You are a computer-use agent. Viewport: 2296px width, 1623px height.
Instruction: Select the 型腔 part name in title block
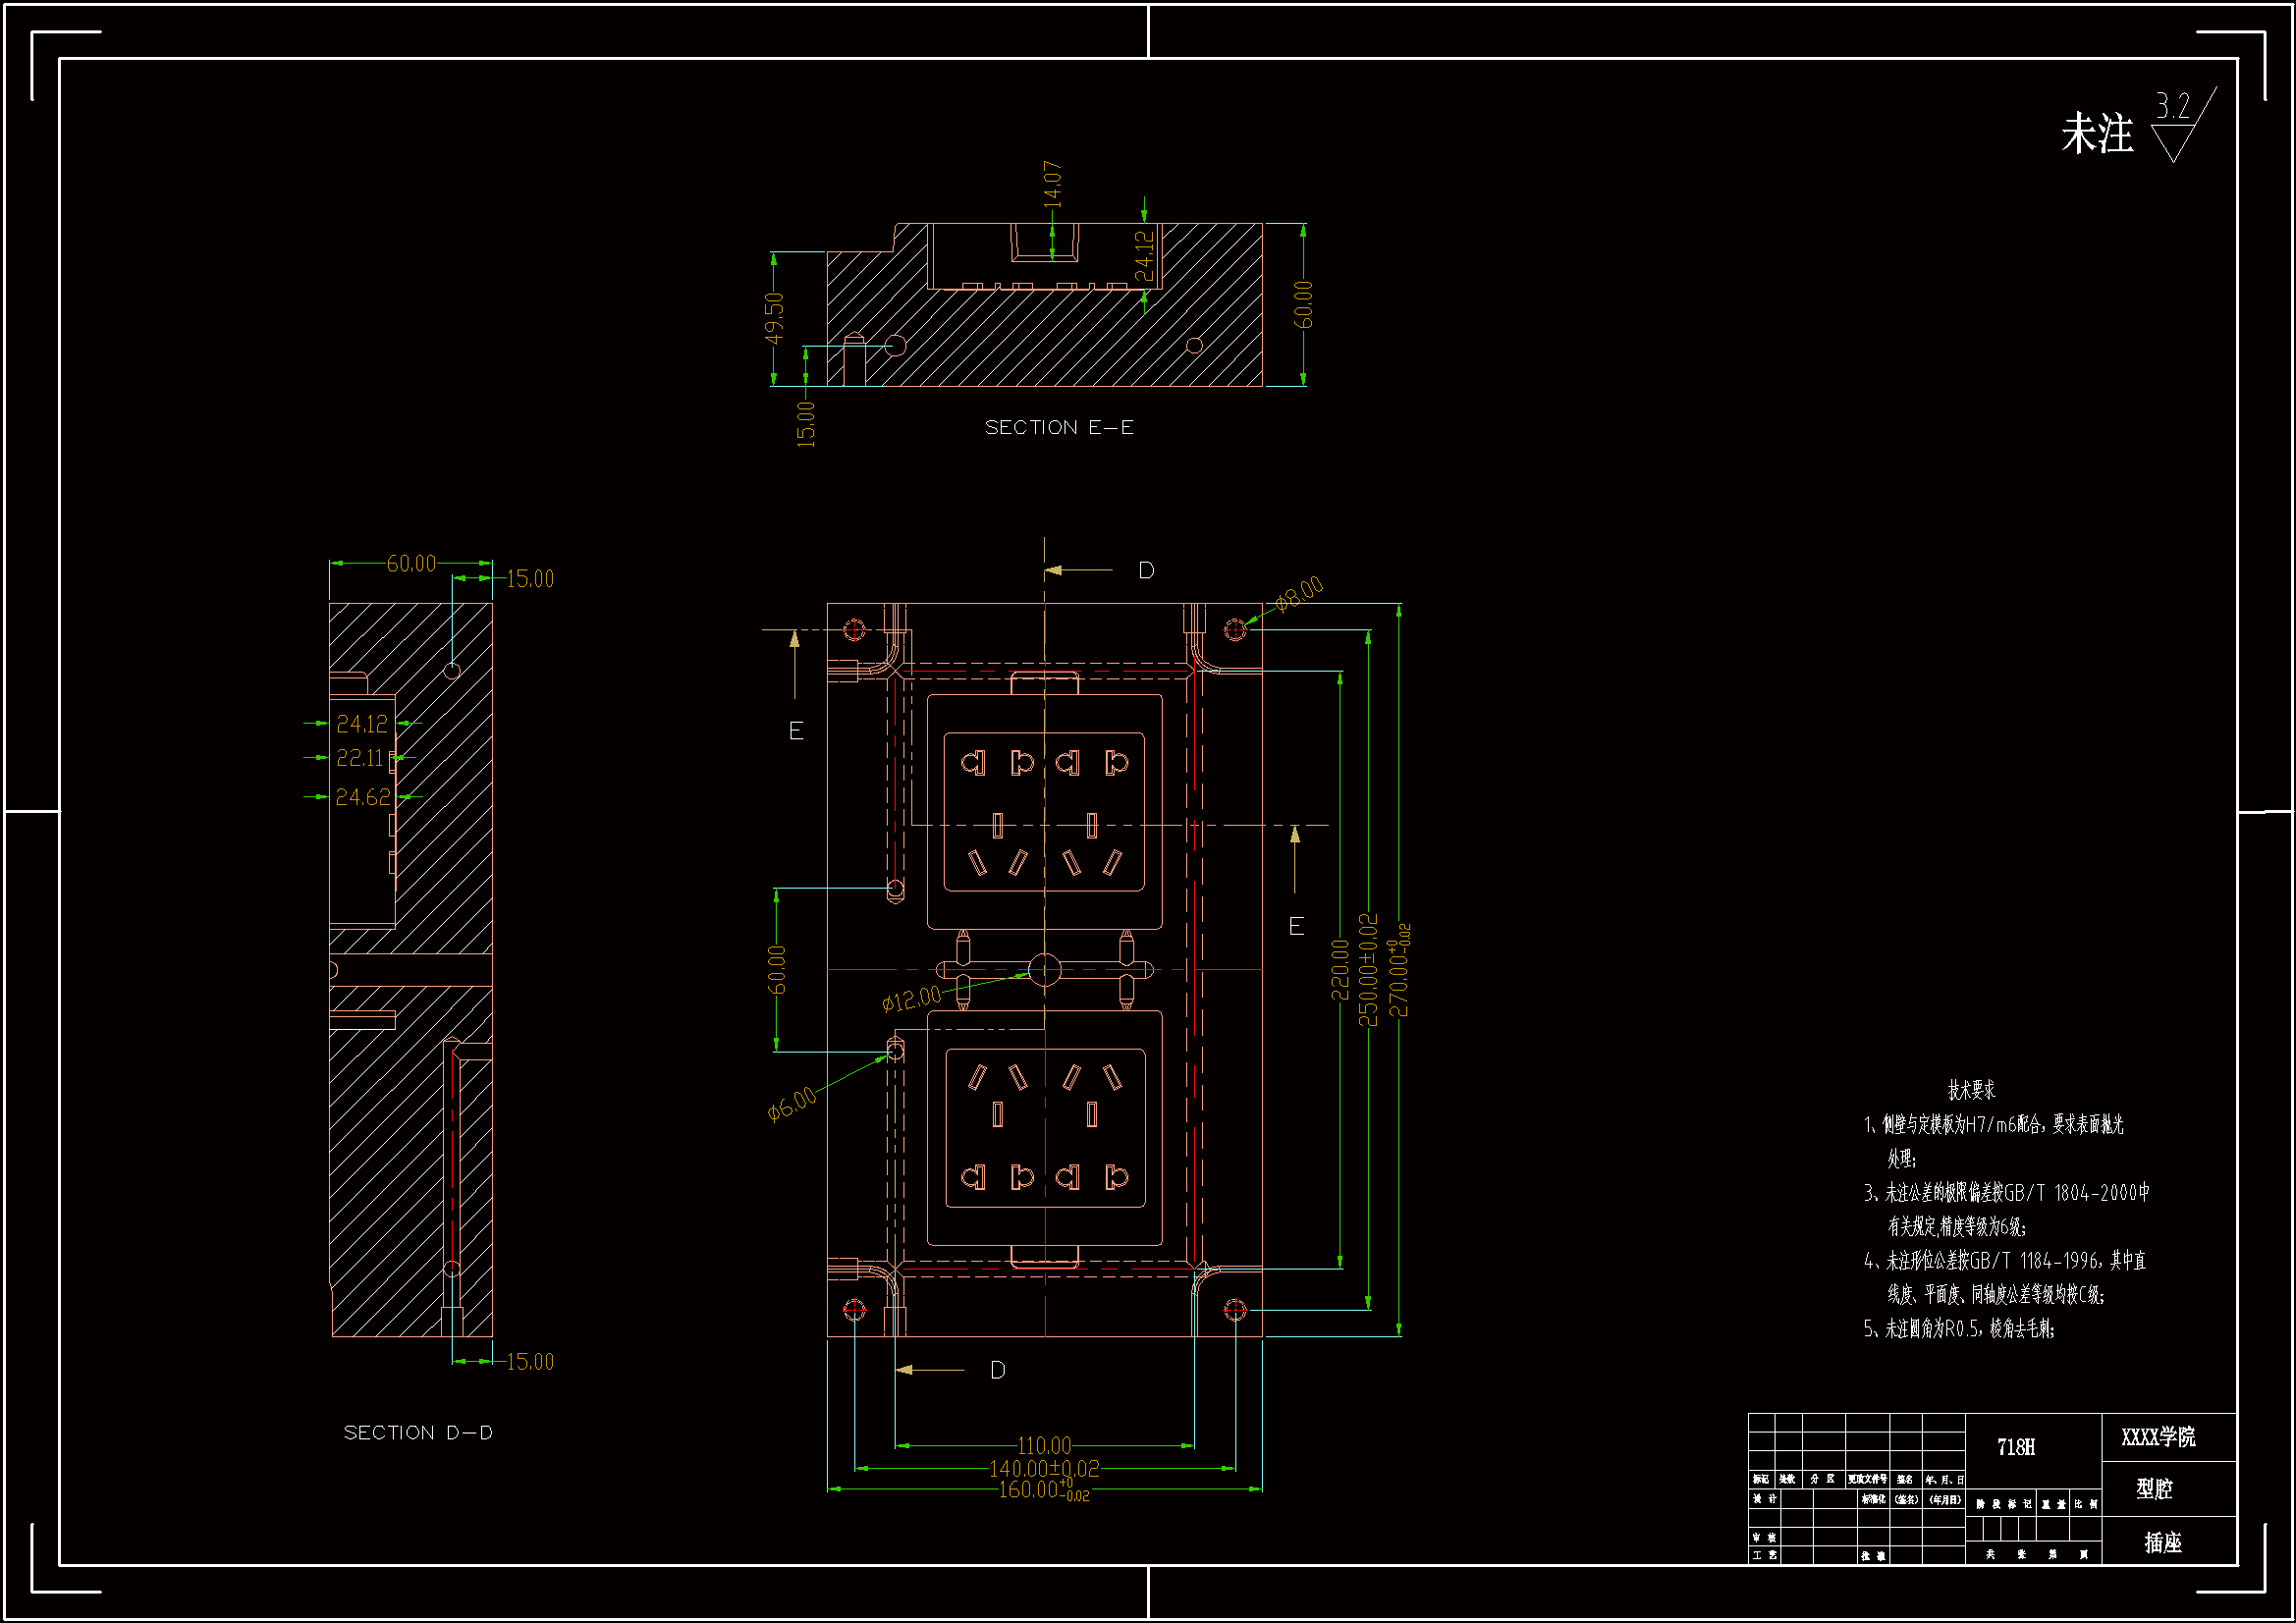click(x=2154, y=1488)
